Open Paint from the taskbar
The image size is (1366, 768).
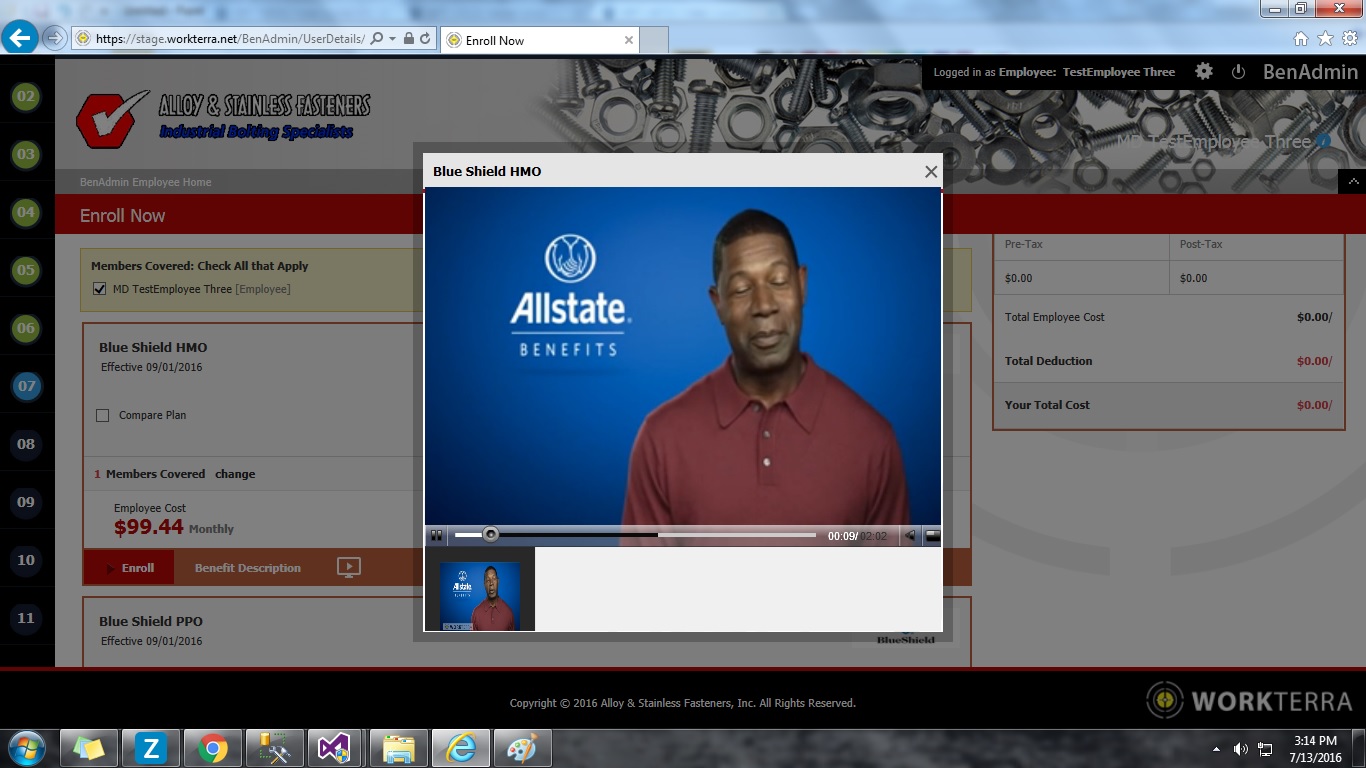tap(521, 748)
